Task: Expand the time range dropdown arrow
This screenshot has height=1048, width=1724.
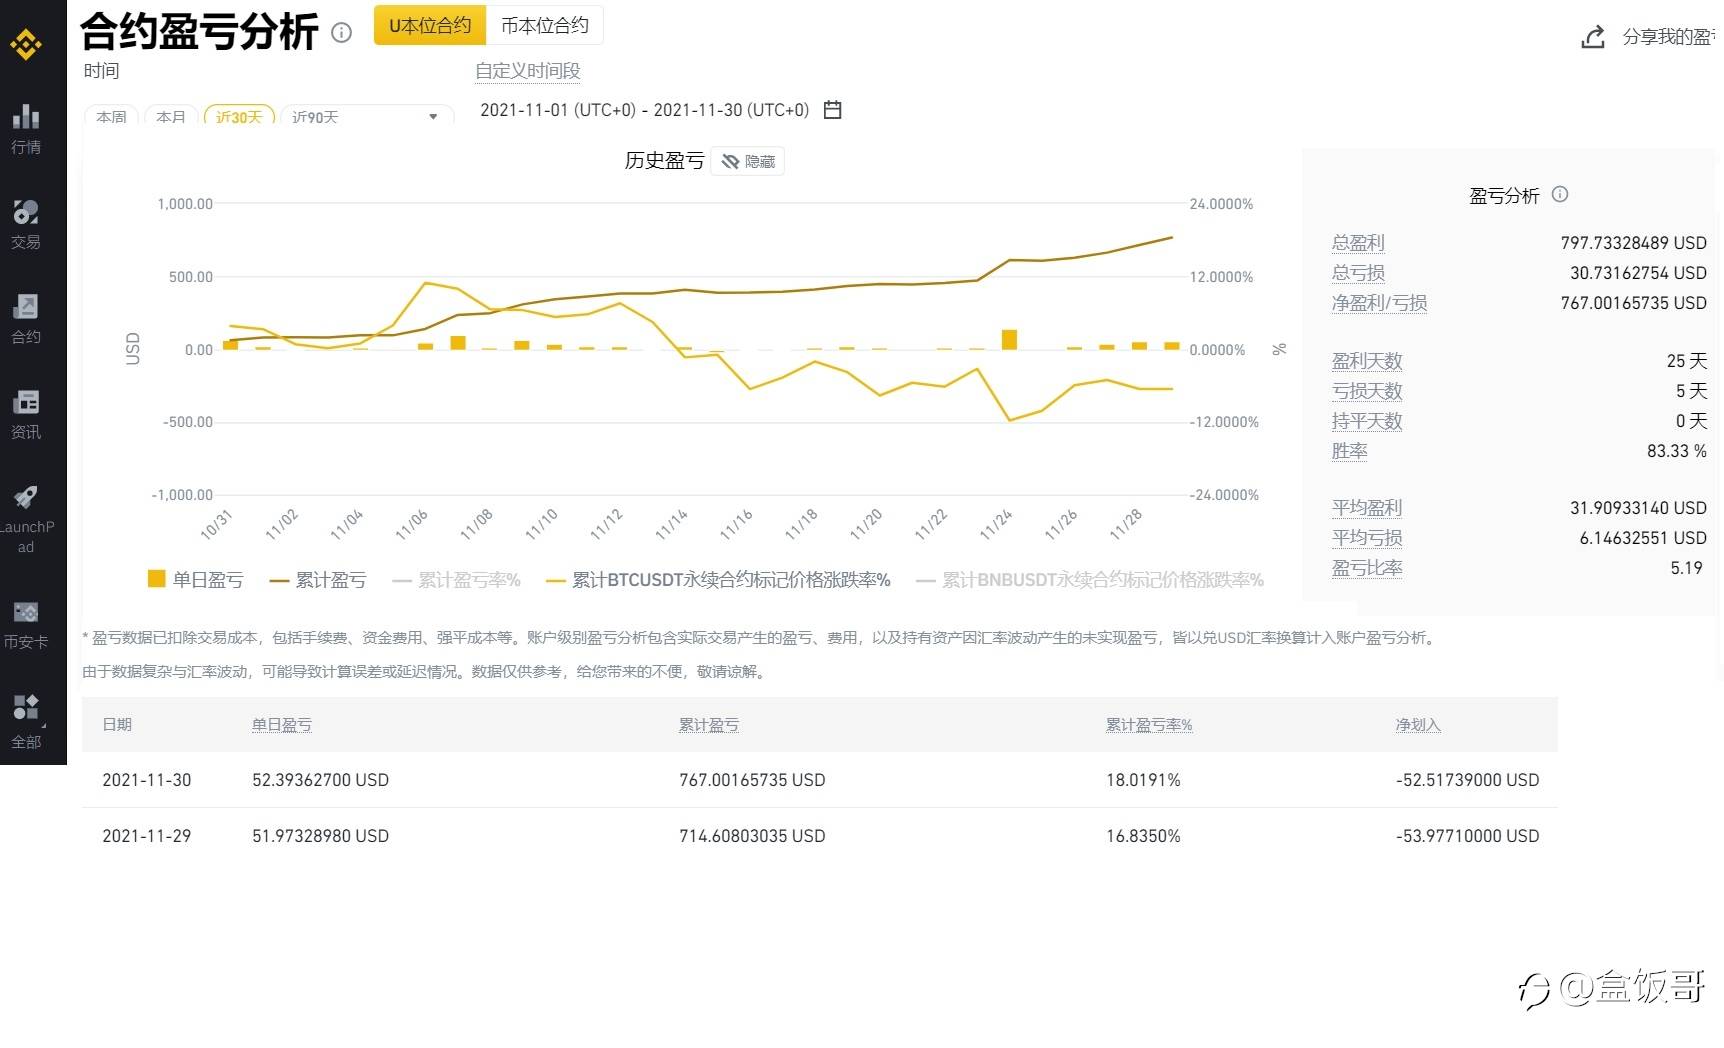Action: (x=433, y=117)
